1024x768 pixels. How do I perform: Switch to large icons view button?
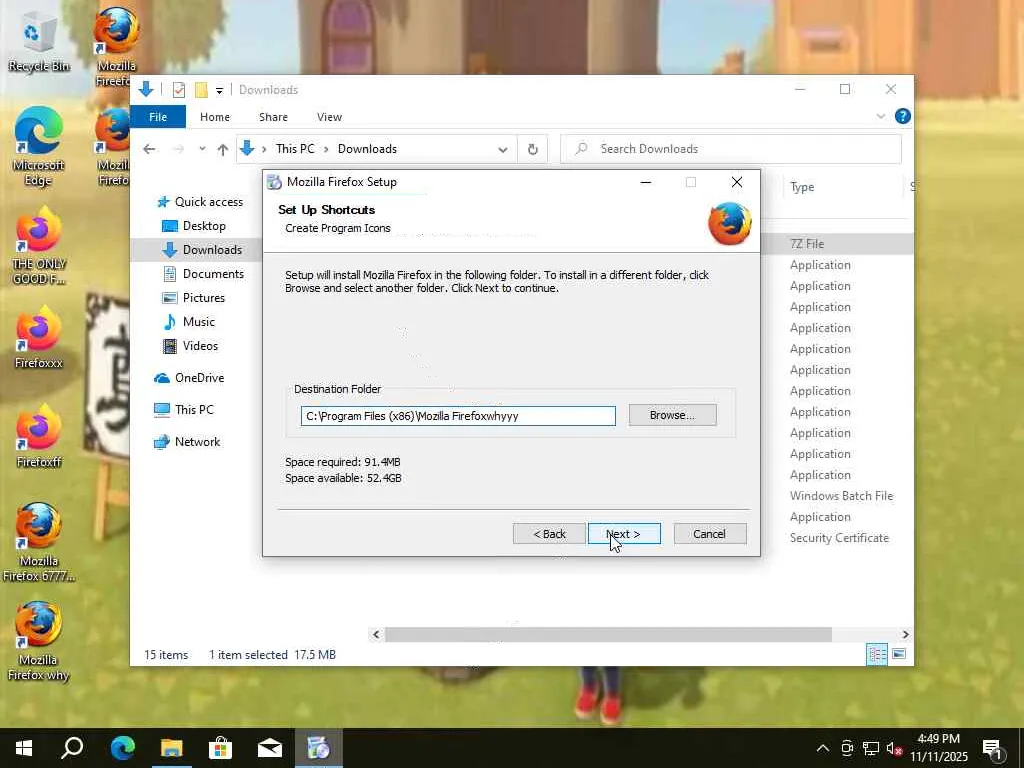(x=899, y=654)
